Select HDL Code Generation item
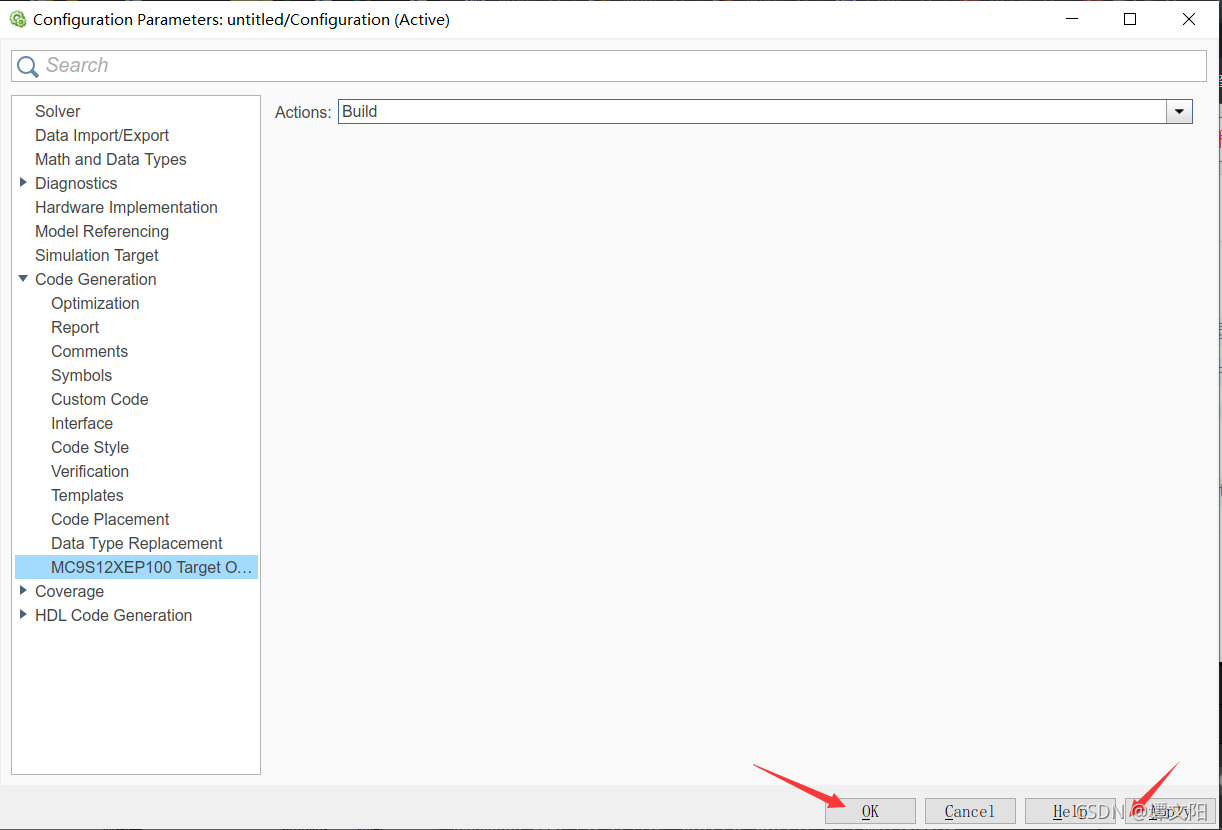 coord(113,615)
